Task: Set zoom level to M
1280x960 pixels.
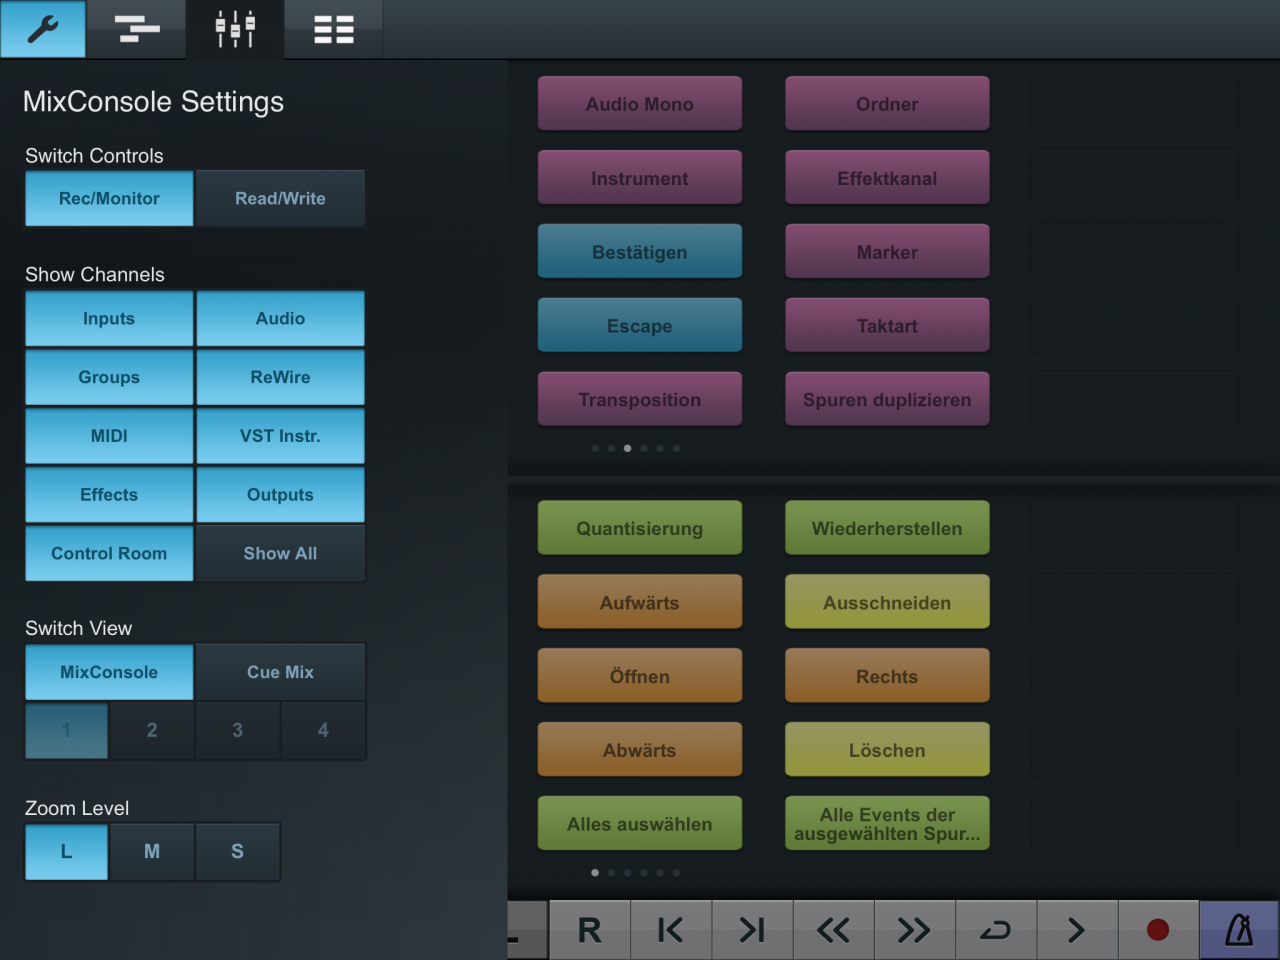Action: click(152, 851)
